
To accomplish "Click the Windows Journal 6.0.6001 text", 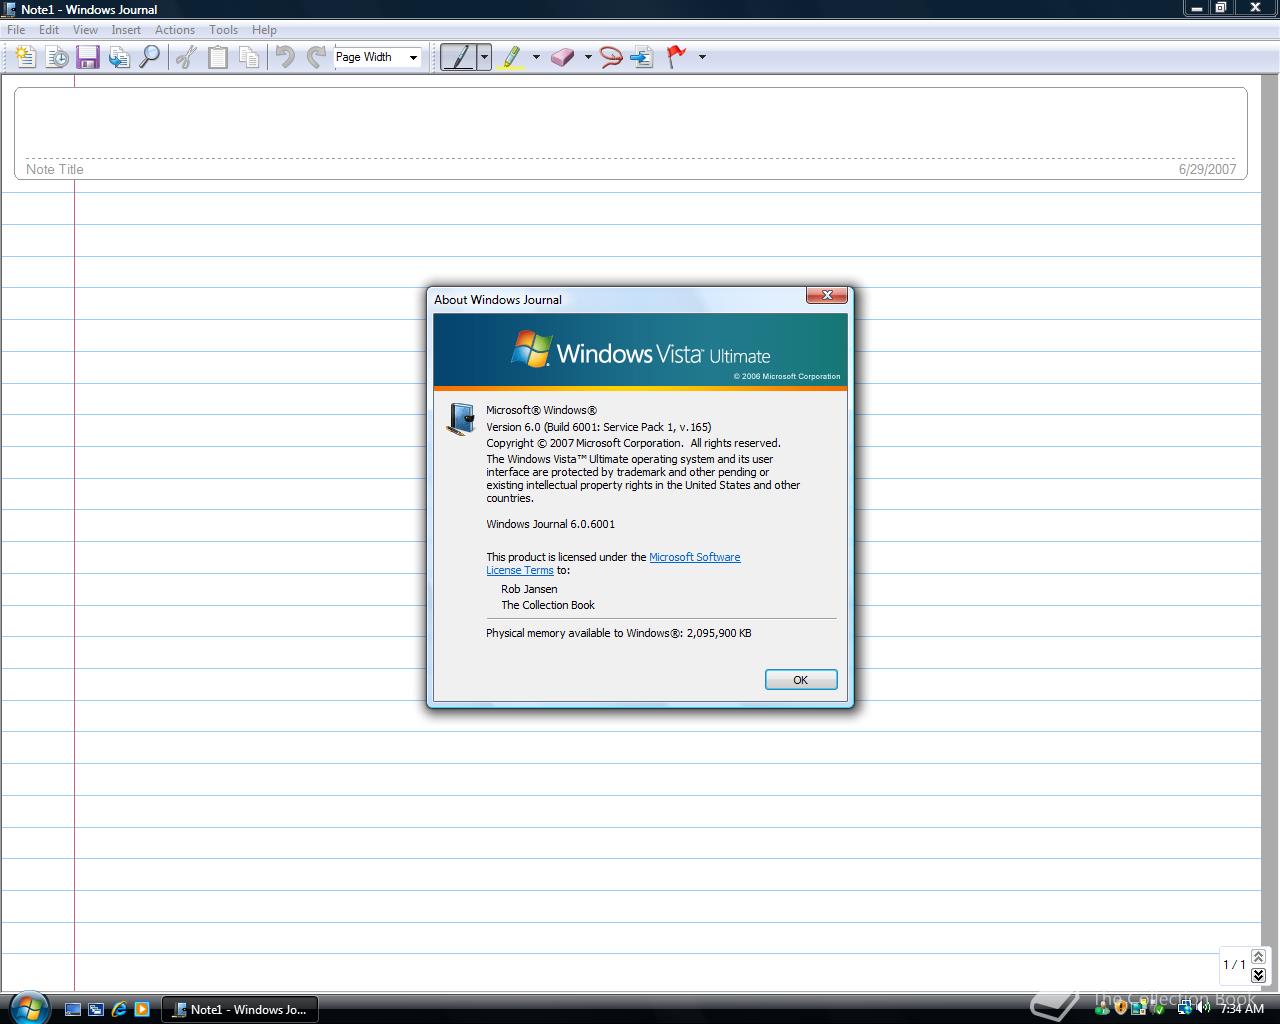I will pyautogui.click(x=551, y=524).
